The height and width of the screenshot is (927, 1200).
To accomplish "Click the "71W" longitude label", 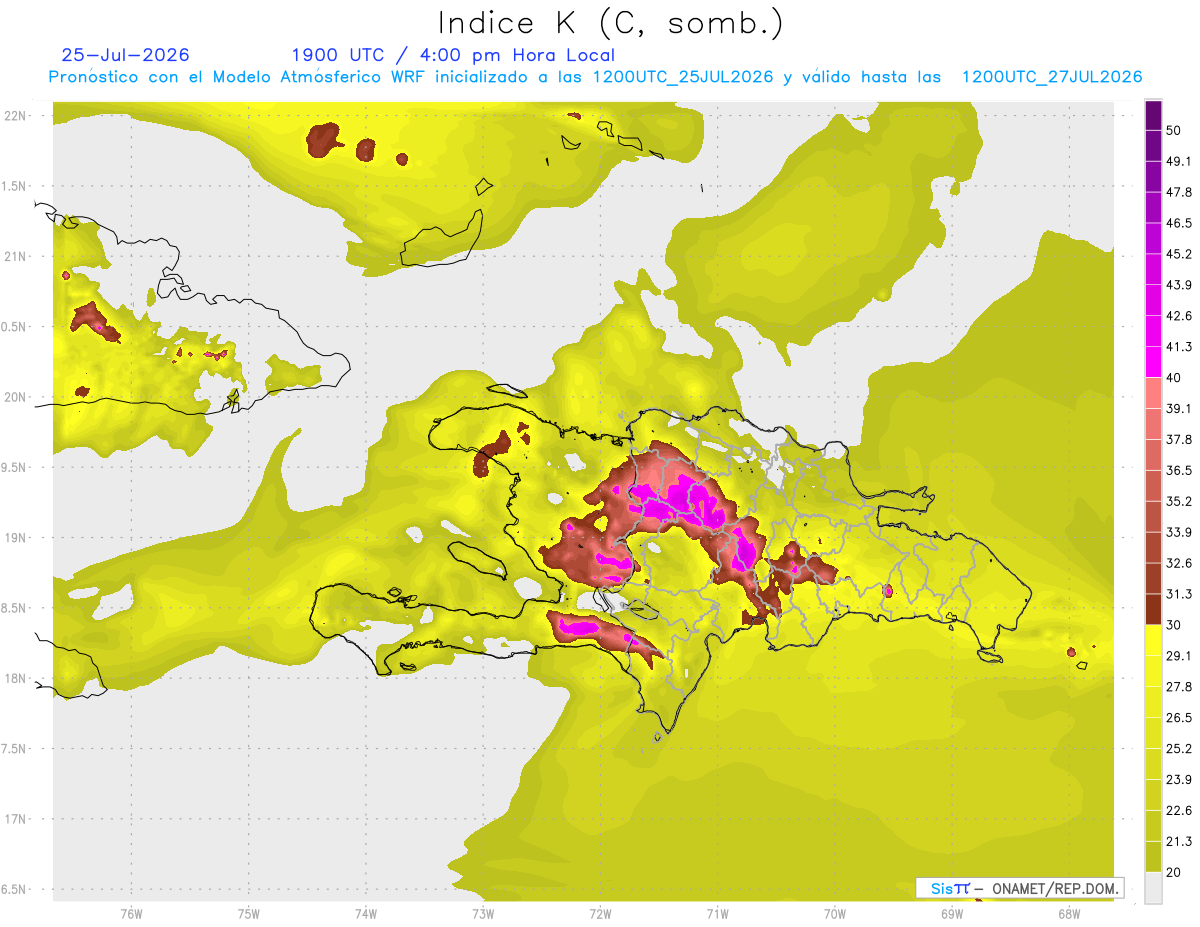I will (x=717, y=913).
